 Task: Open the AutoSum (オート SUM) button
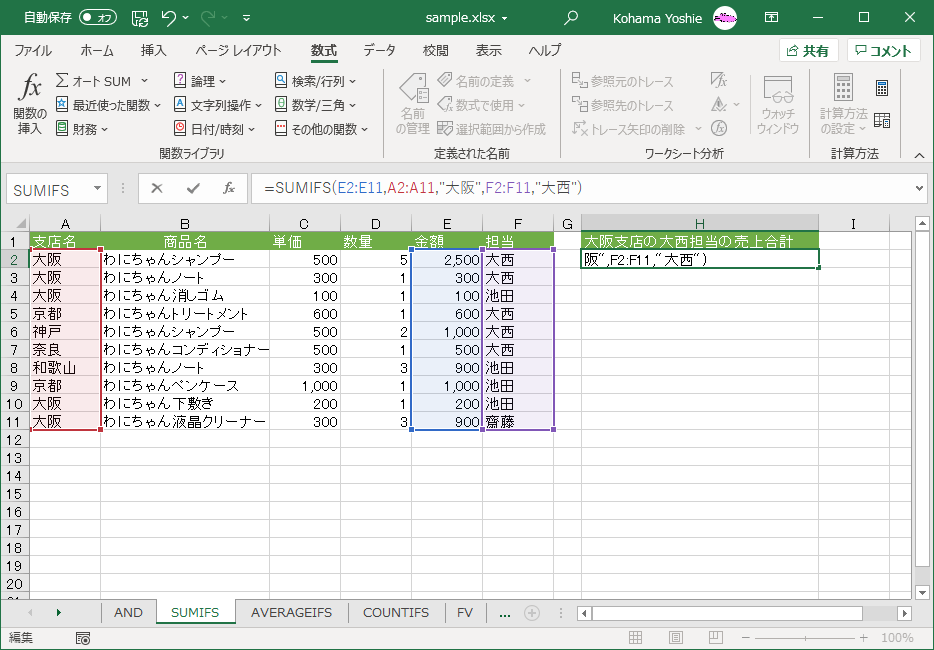click(101, 81)
